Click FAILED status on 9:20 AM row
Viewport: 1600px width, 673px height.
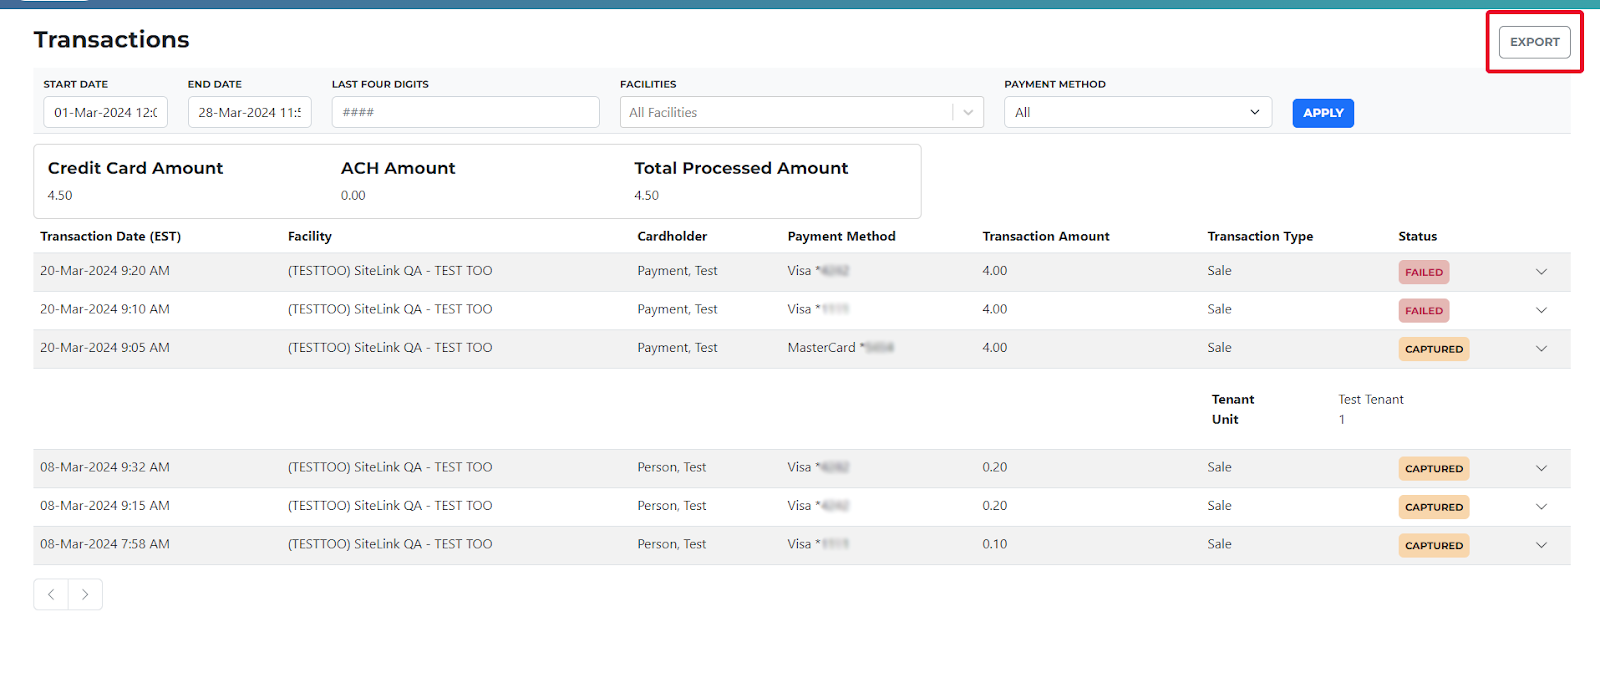[x=1423, y=272]
